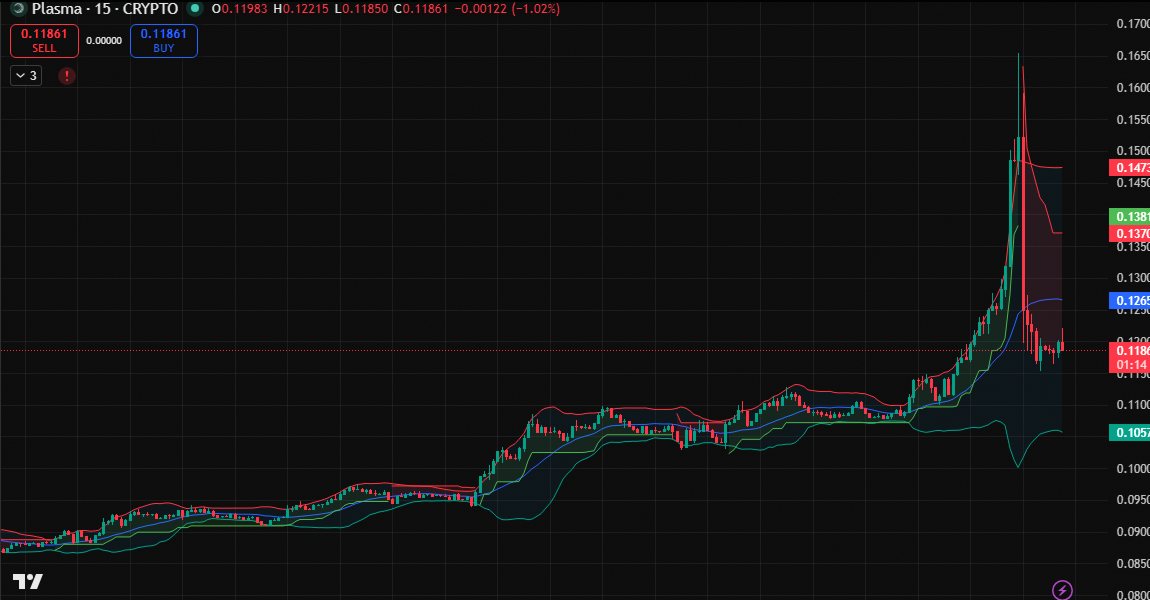Expand the indicators legend showing 3
This screenshot has height=600, width=1150.
pyautogui.click(x=26, y=76)
